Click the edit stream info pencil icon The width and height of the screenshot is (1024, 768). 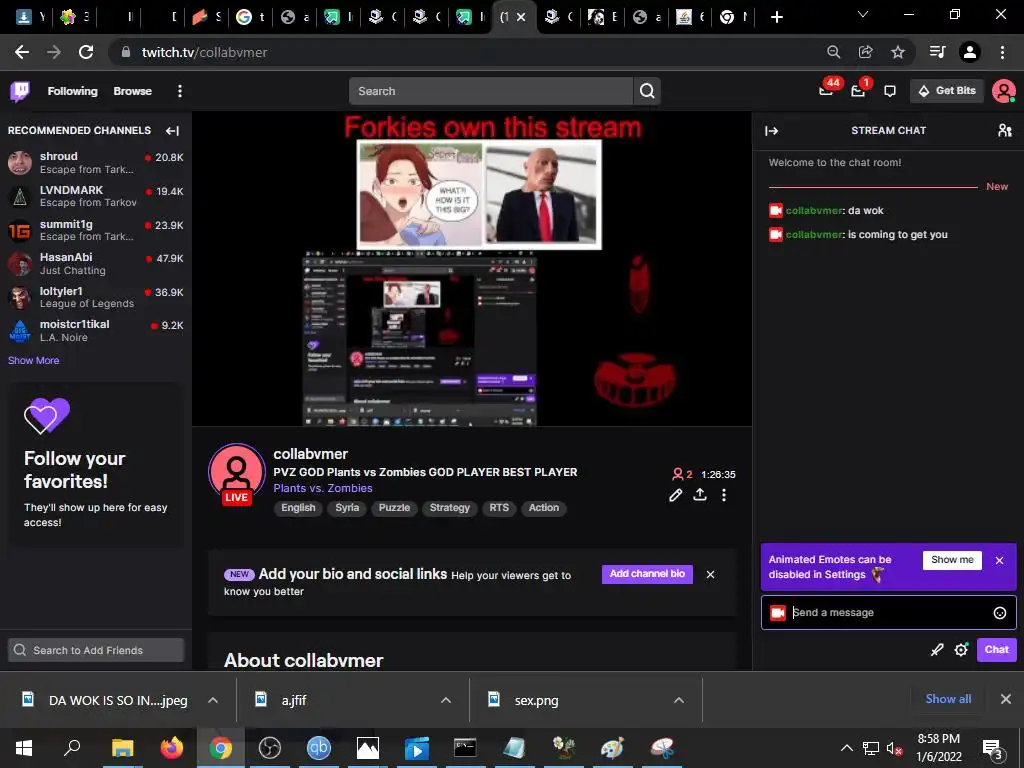pos(676,495)
